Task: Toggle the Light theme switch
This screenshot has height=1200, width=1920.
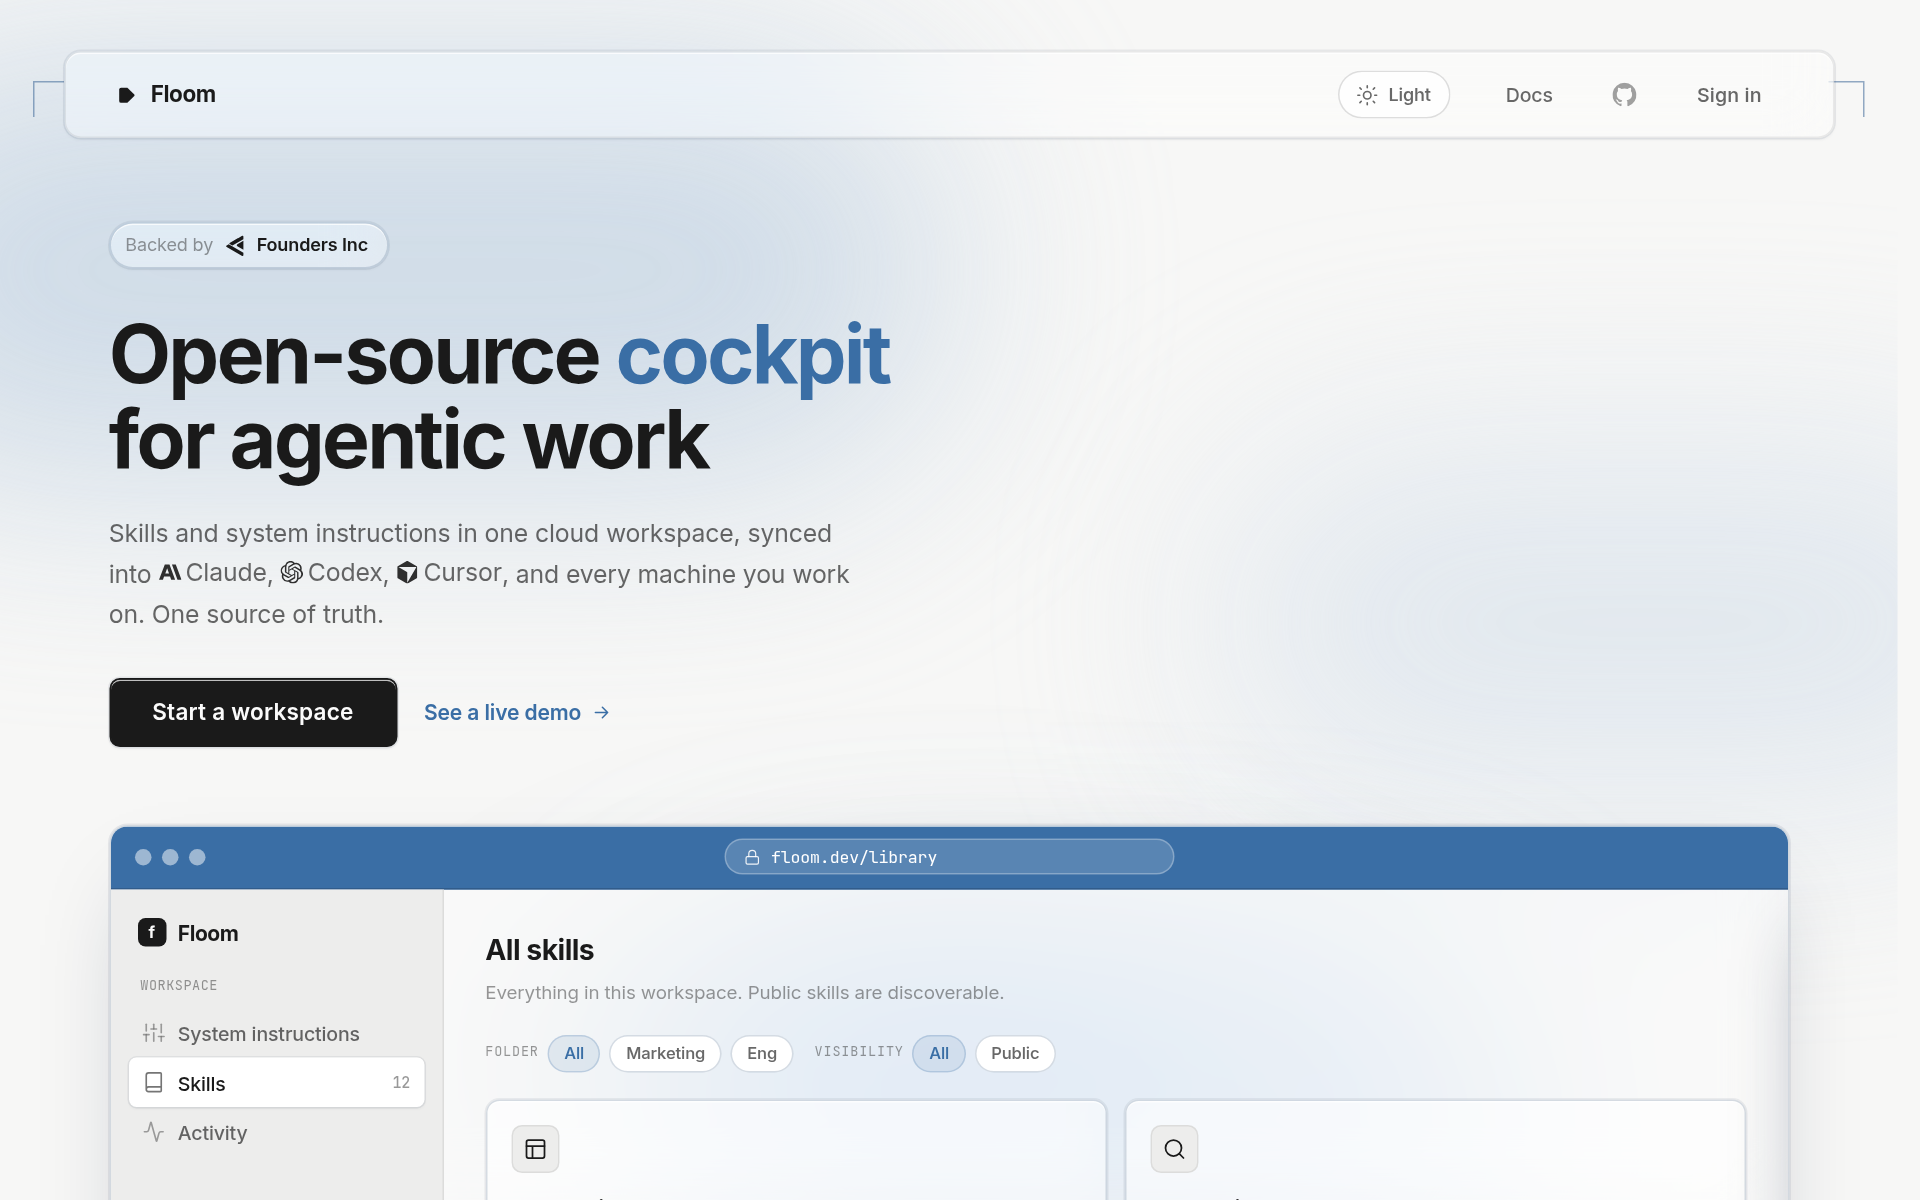Action: pos(1394,95)
